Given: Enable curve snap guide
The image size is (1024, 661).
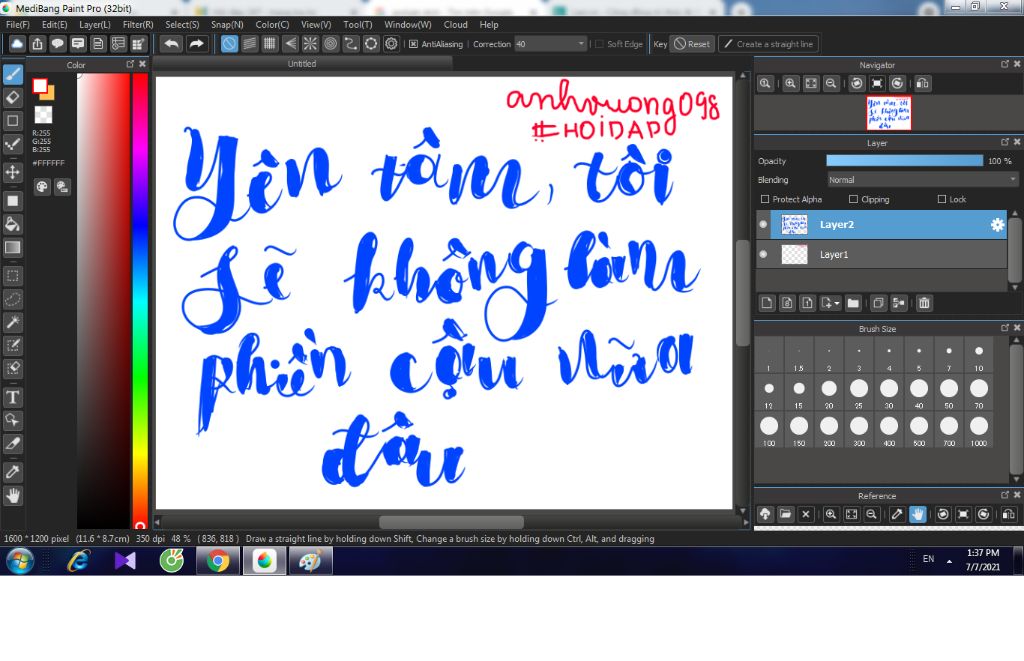Looking at the screenshot, I should (351, 44).
